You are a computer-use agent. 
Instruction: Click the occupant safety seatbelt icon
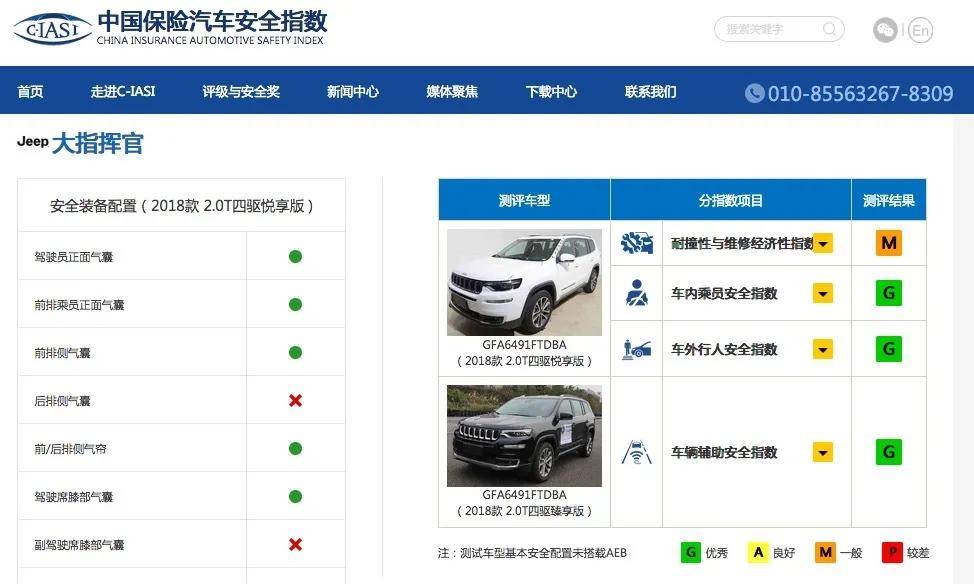click(636, 293)
